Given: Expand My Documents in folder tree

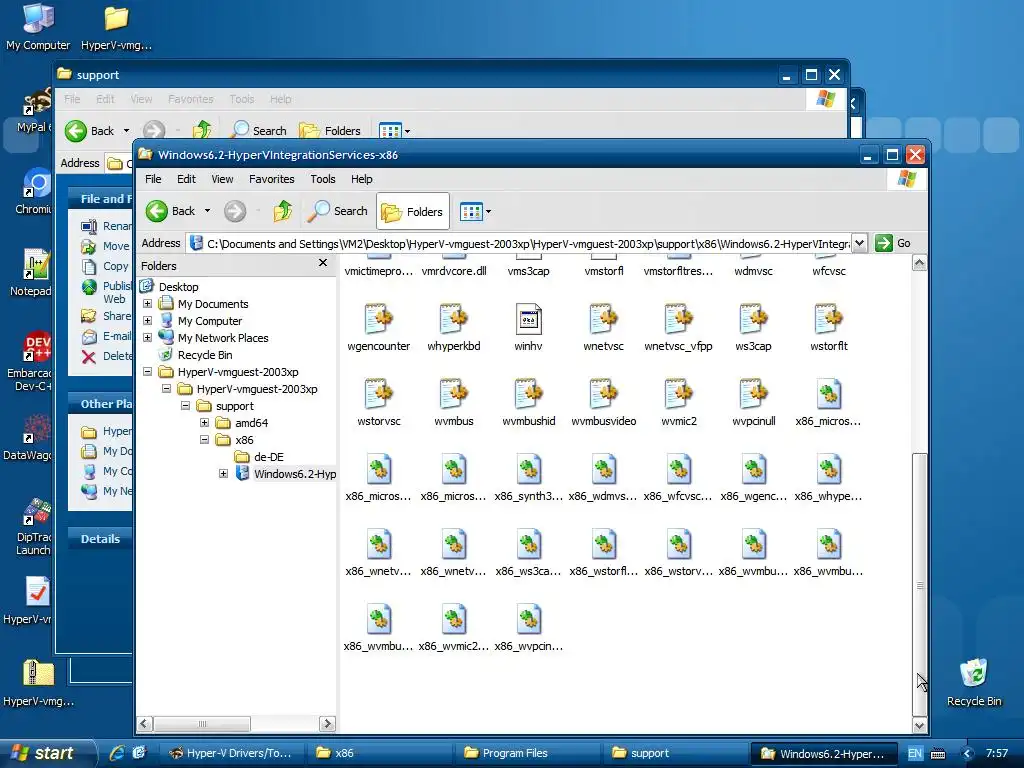Looking at the screenshot, I should tap(148, 304).
